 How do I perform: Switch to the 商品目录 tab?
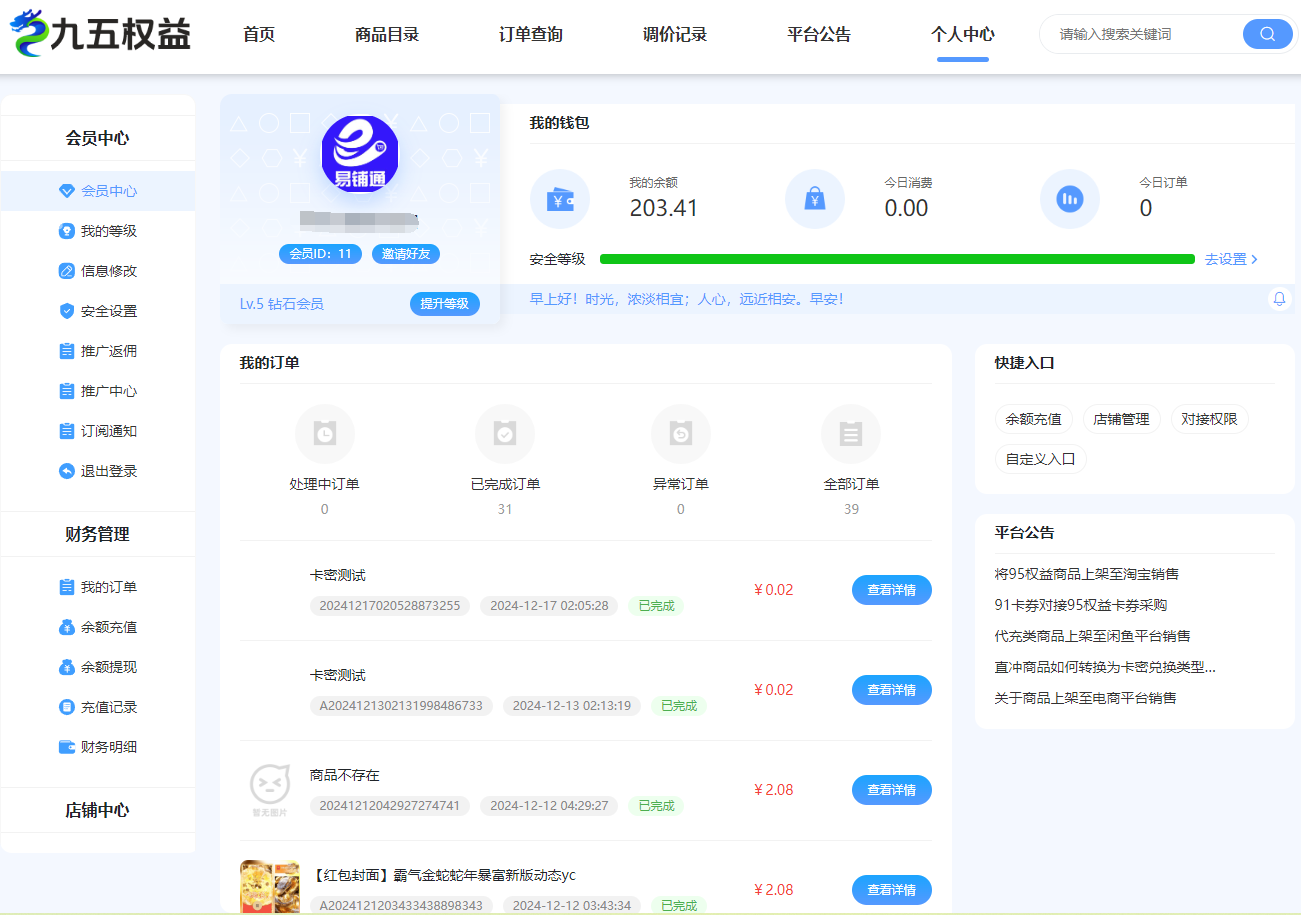pyautogui.click(x=387, y=35)
